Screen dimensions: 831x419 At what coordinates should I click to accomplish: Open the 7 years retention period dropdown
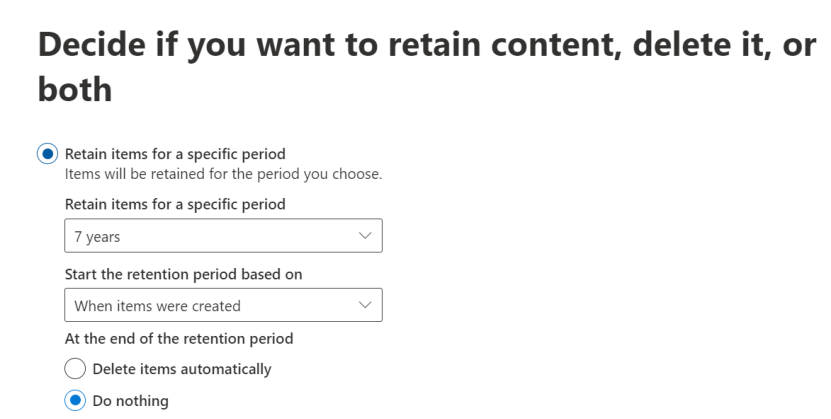[223, 236]
